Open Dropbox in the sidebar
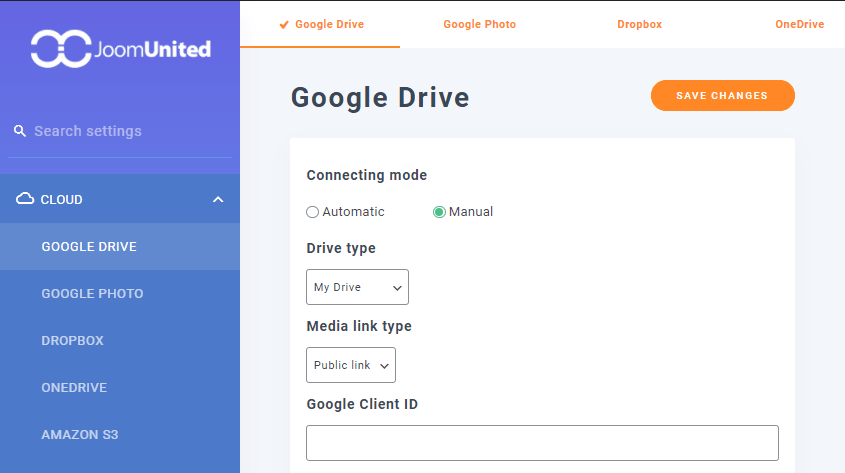 120,340
